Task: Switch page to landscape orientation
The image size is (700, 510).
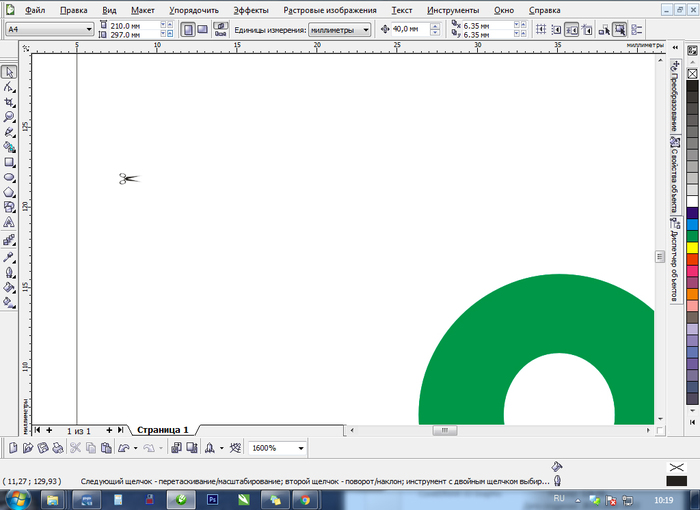Action: pyautogui.click(x=203, y=30)
